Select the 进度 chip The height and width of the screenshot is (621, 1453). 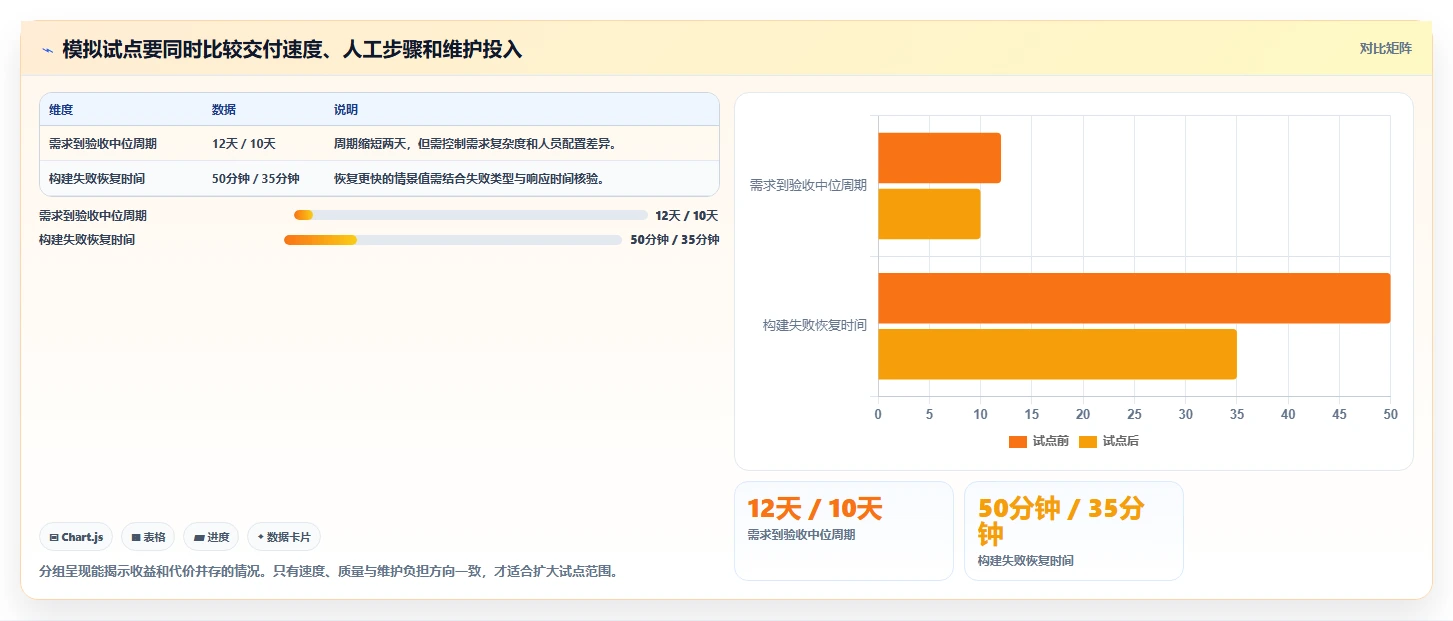point(211,537)
